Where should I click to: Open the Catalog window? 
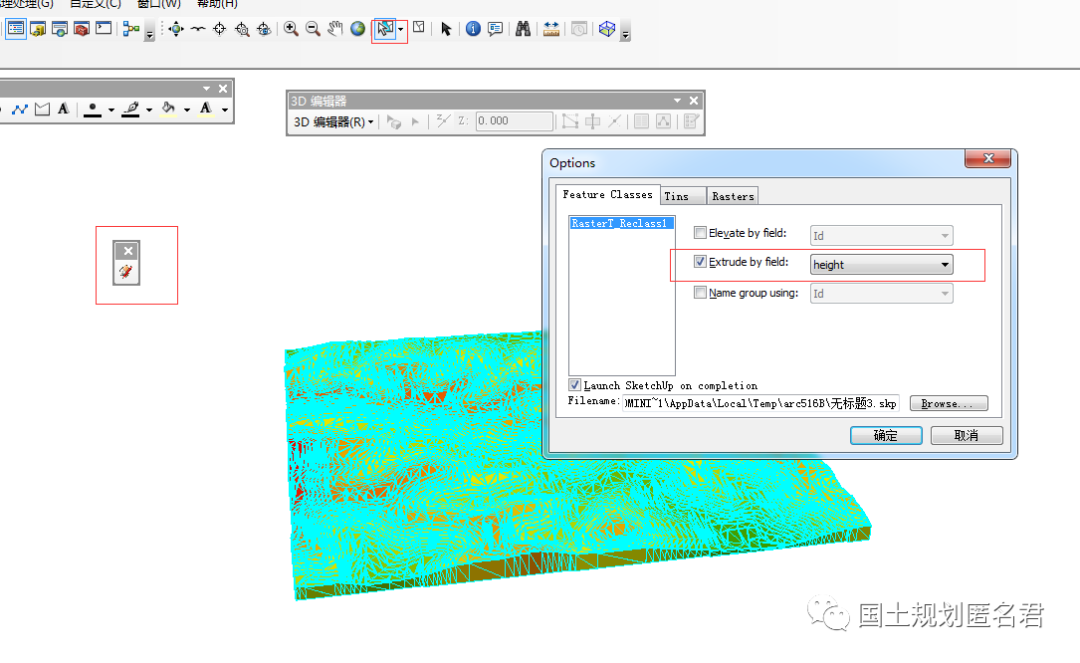(x=38, y=29)
